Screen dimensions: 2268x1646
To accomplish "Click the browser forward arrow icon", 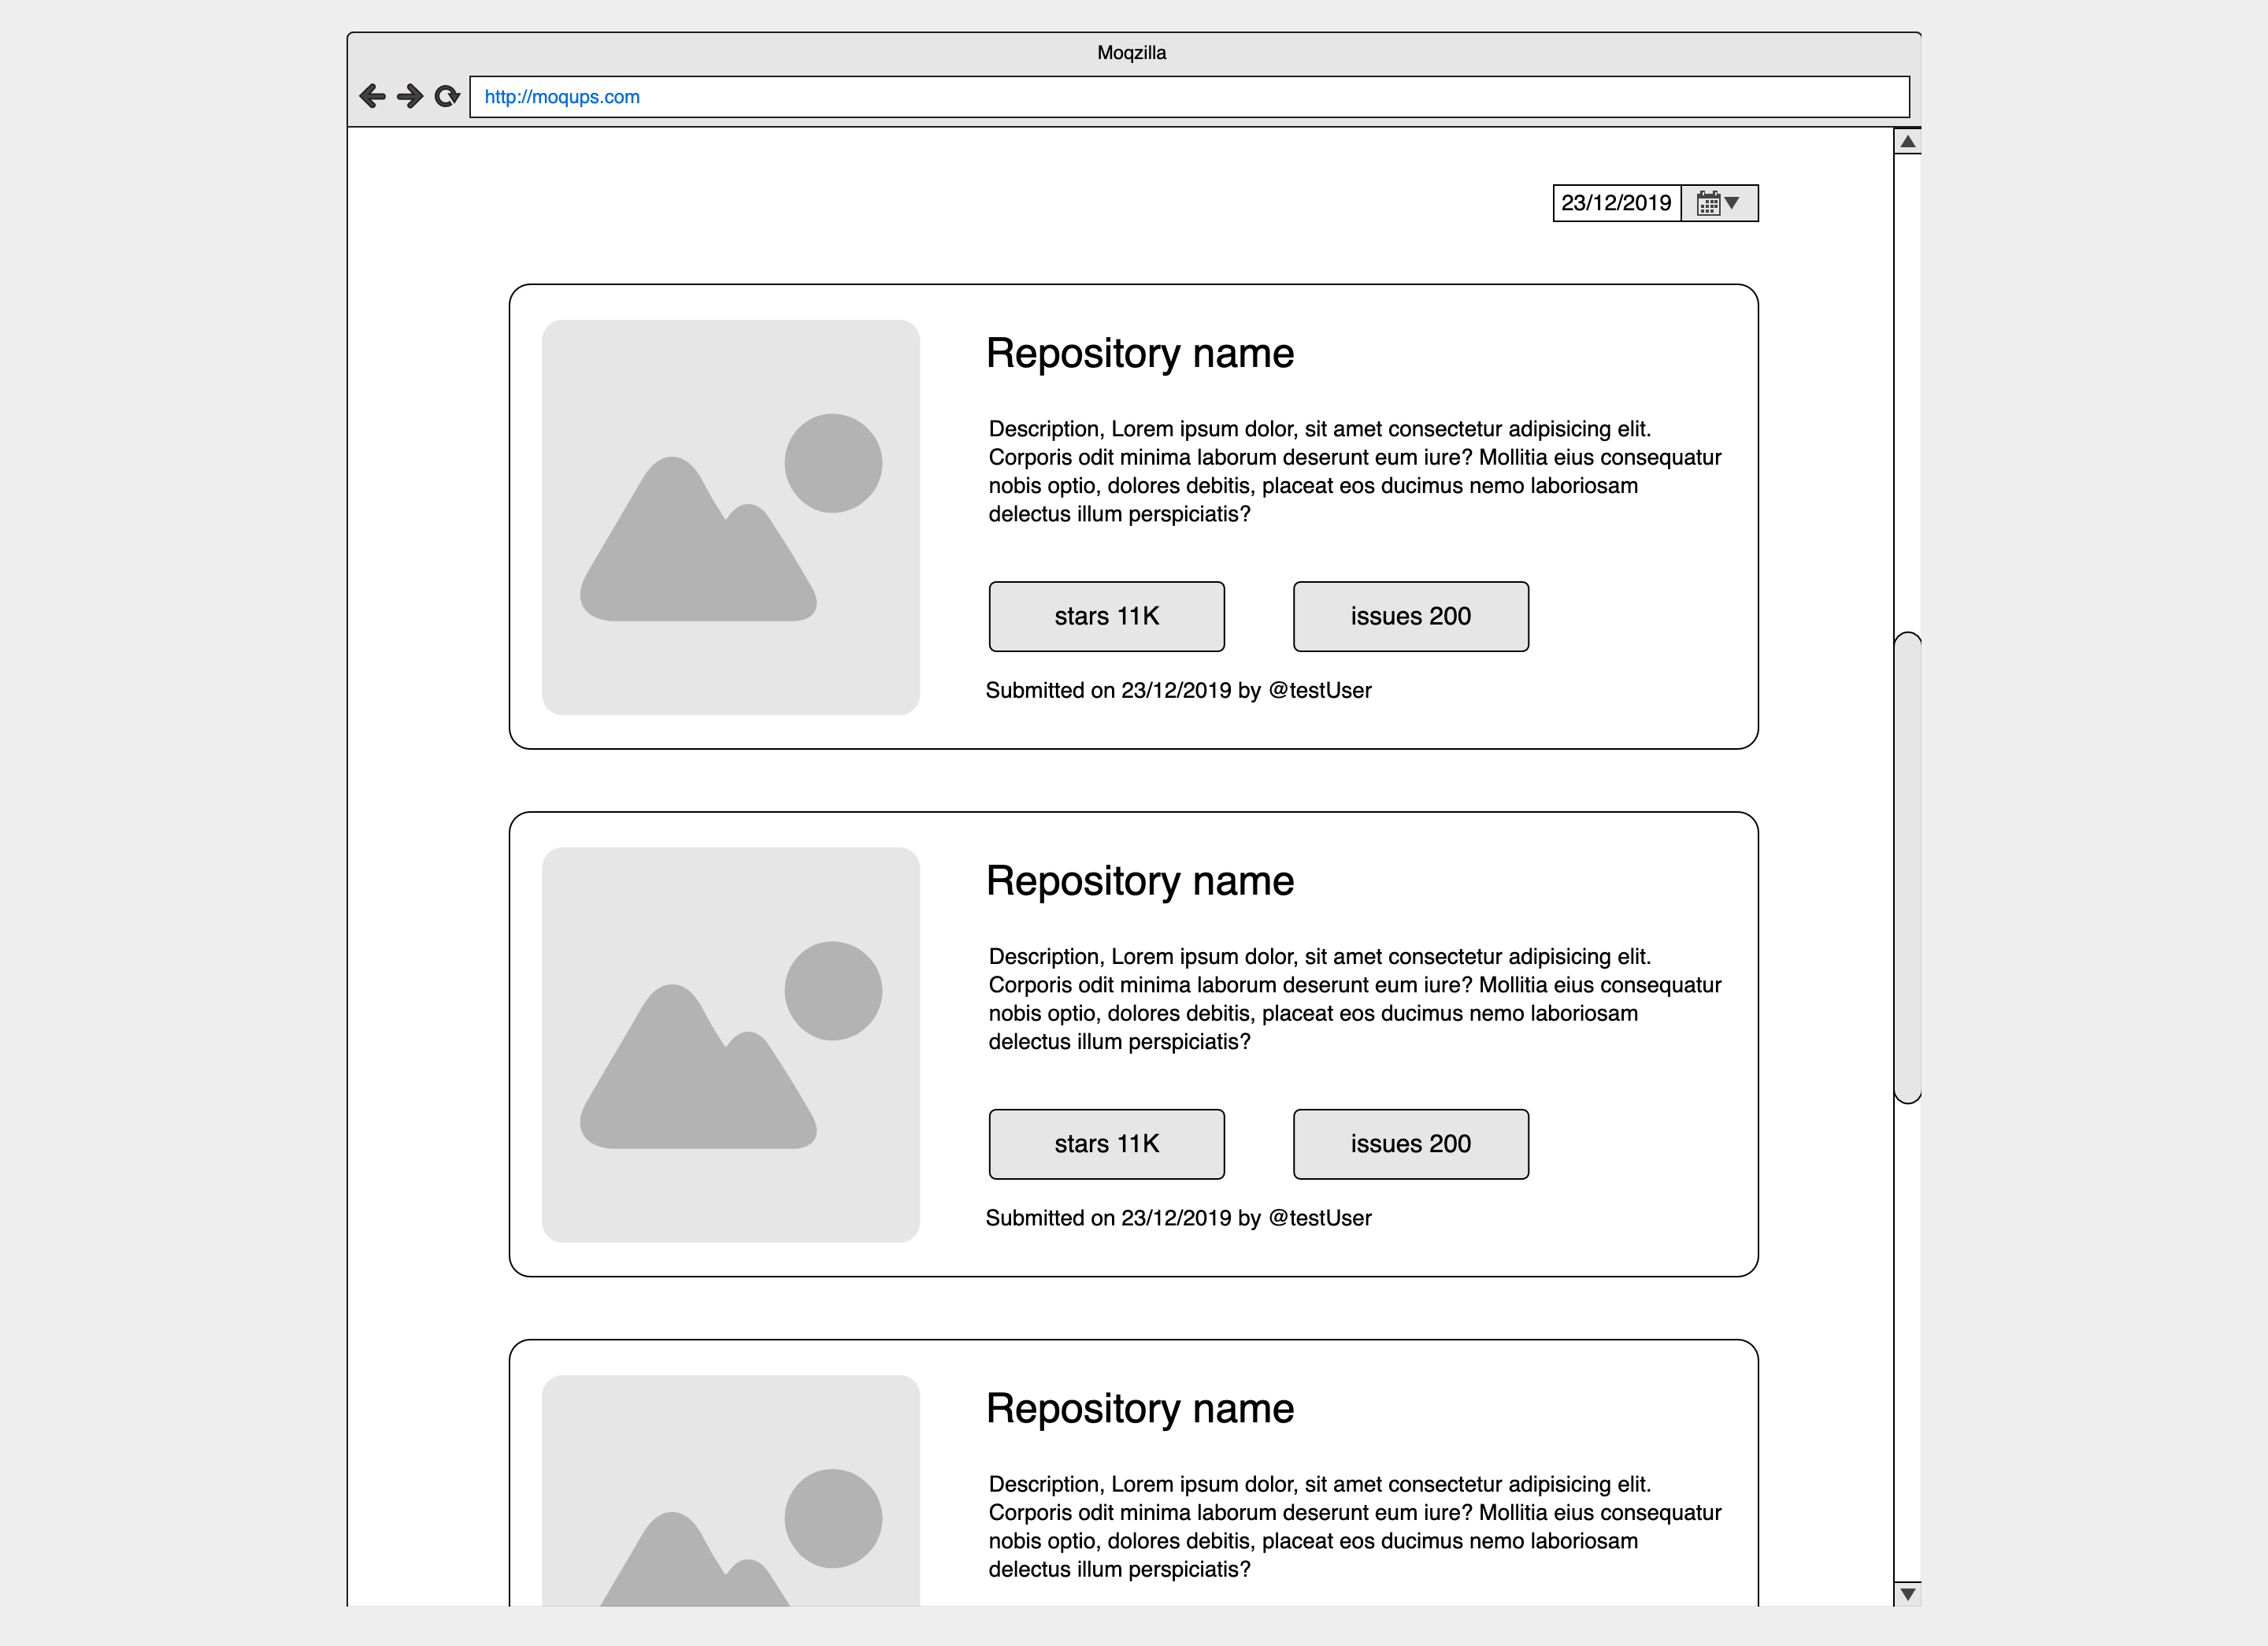I will click(409, 96).
